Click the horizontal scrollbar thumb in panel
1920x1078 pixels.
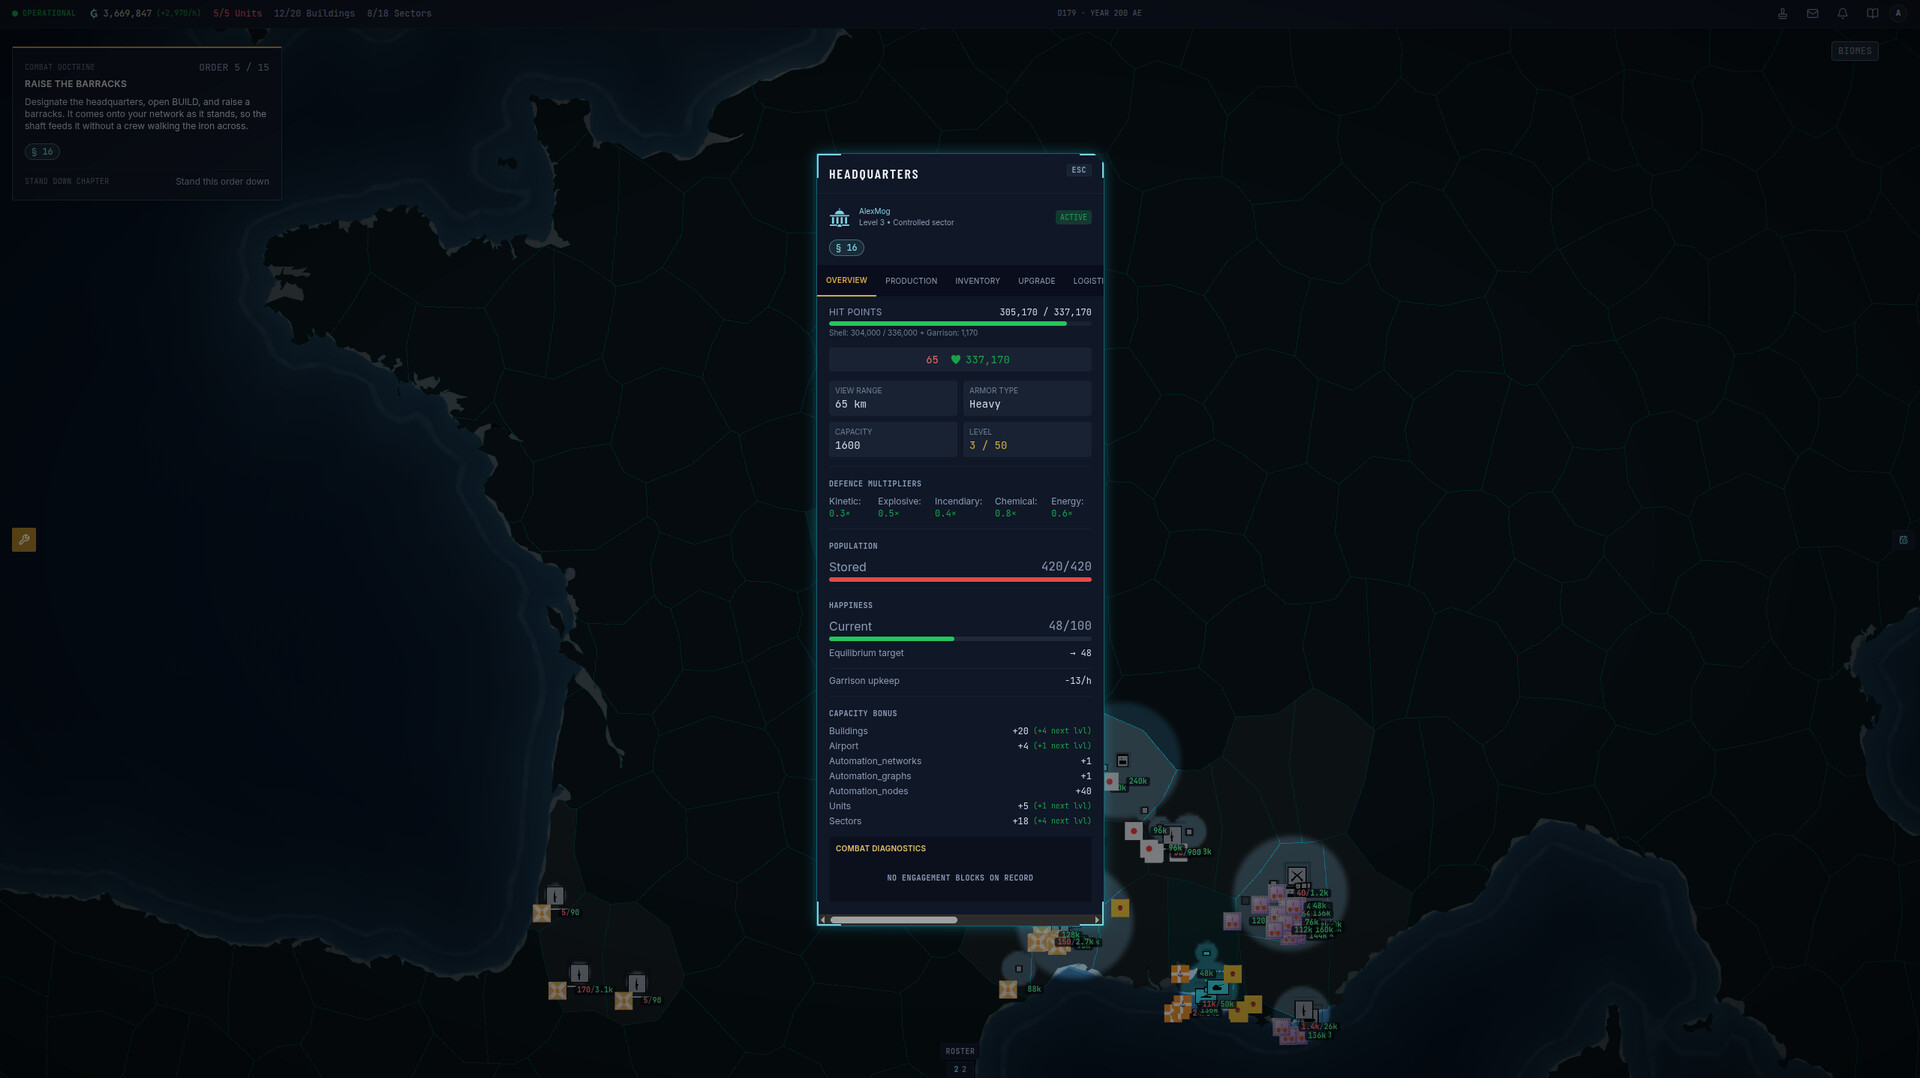894,920
